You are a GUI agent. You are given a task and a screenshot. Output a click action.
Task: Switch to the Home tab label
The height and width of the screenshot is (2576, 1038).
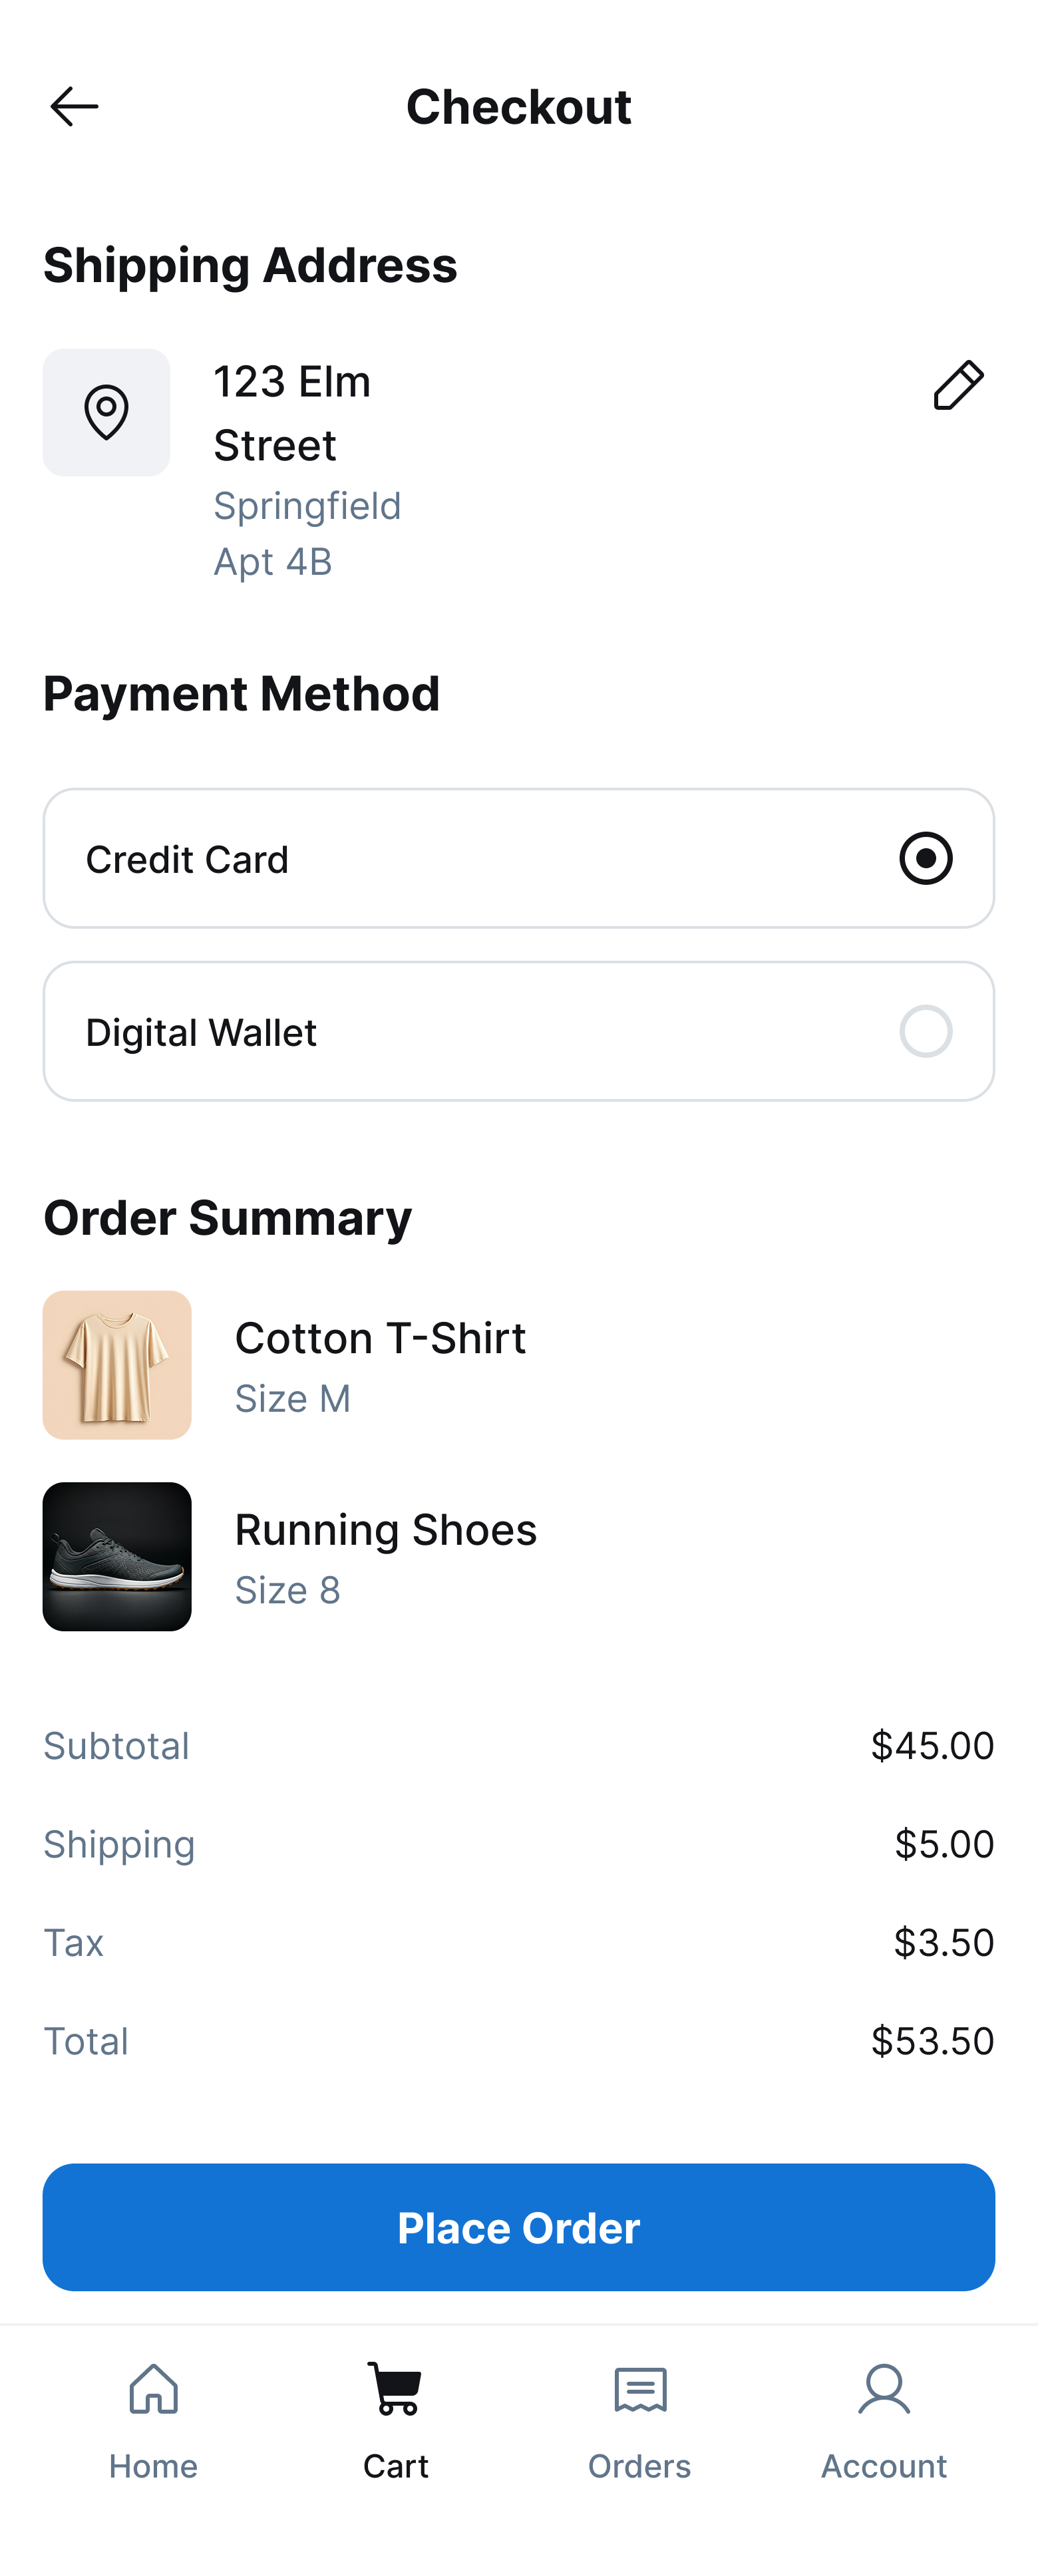(x=153, y=2466)
